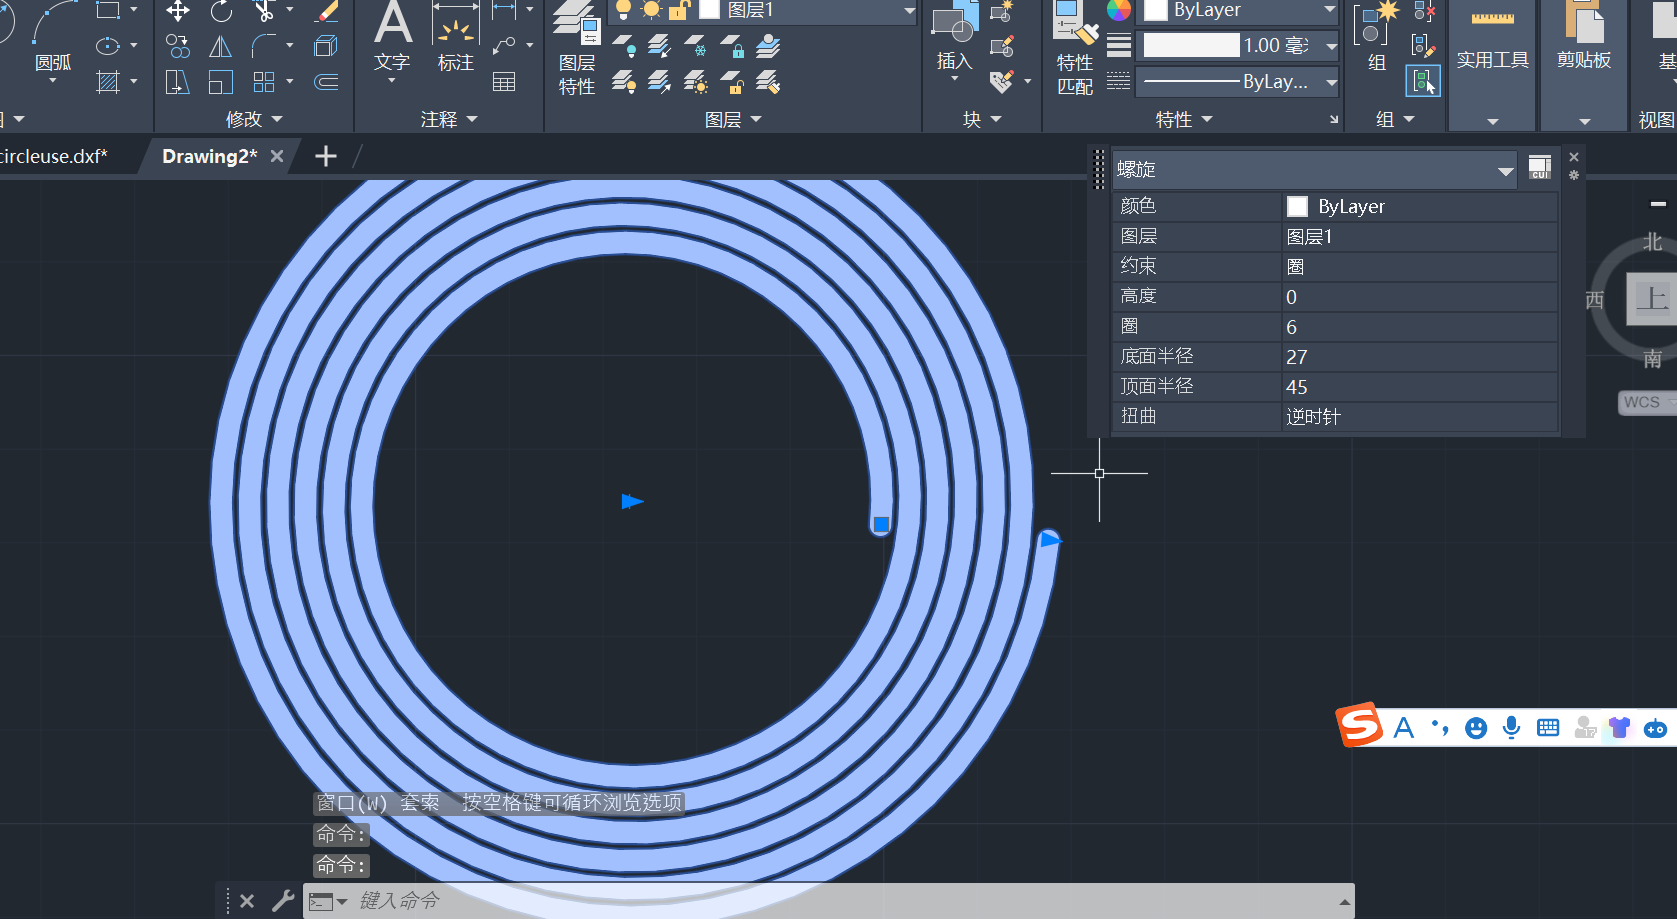This screenshot has width=1677, height=919.
Task: Open the CUI customize button in quick properties
Action: point(1539,168)
